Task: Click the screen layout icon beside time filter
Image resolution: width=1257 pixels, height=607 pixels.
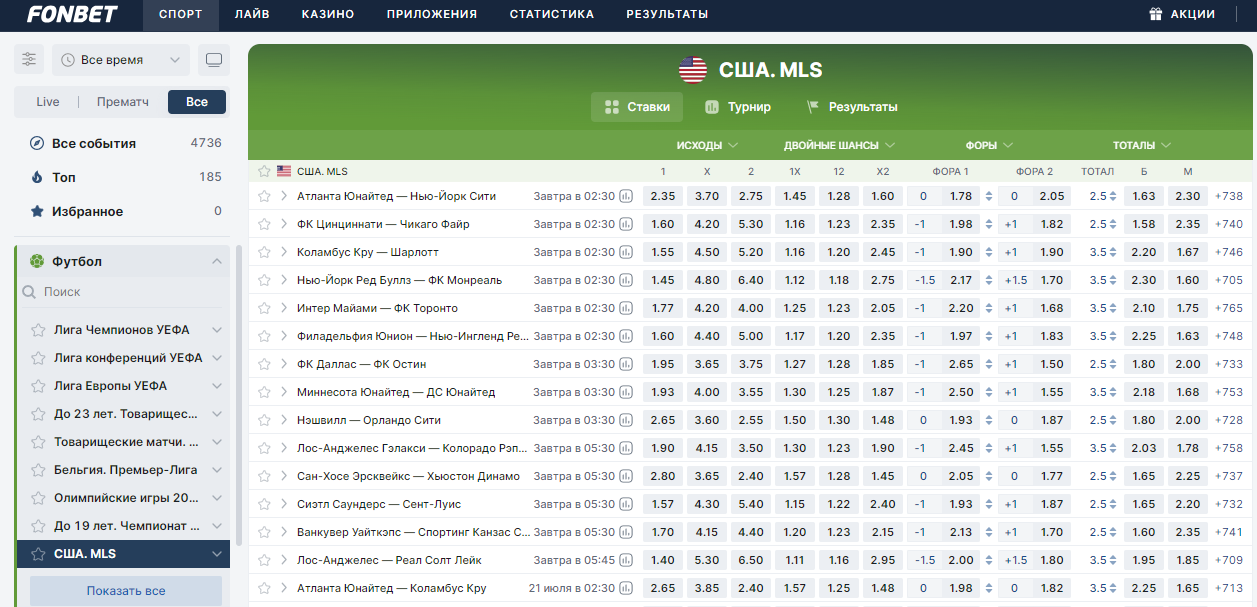Action: [213, 60]
